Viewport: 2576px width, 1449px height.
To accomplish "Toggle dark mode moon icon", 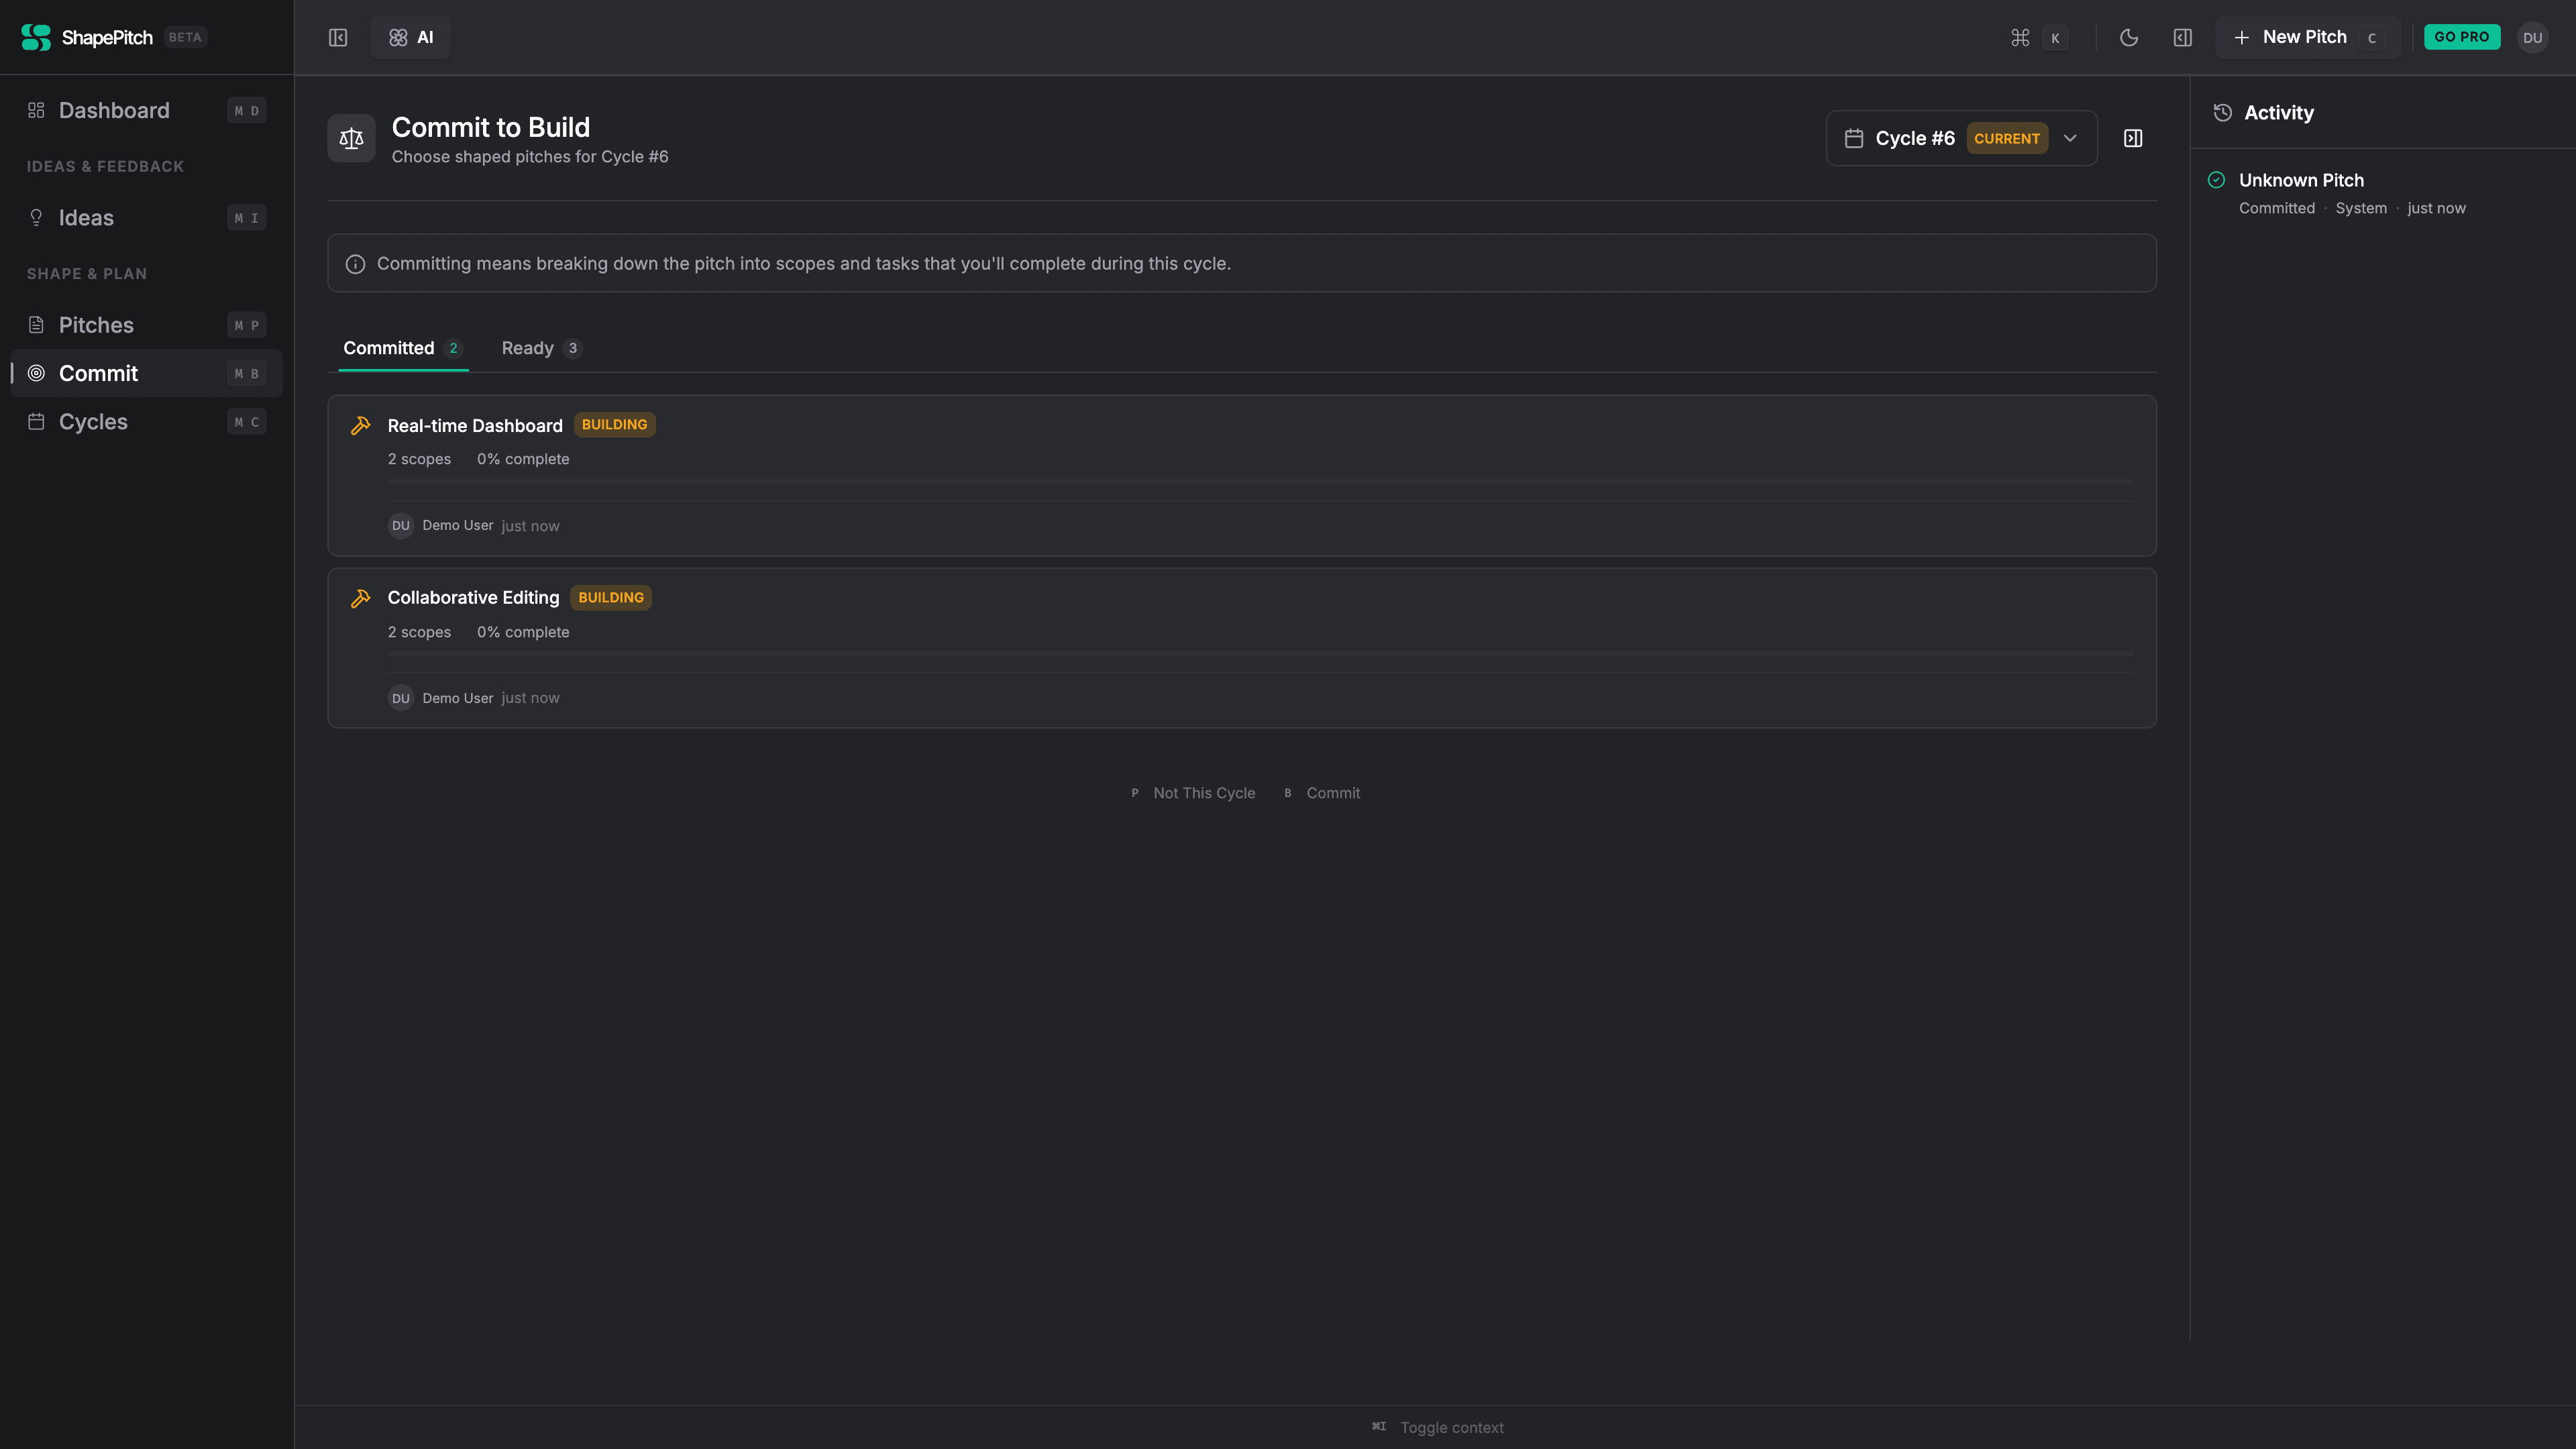I will point(2129,37).
